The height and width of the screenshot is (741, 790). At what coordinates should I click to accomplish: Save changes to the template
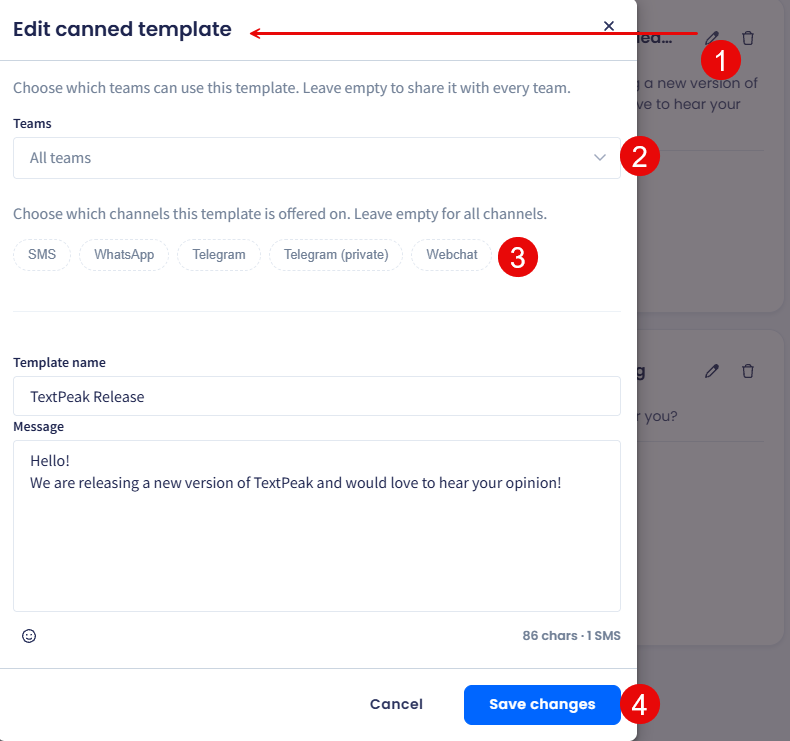pyautogui.click(x=542, y=704)
